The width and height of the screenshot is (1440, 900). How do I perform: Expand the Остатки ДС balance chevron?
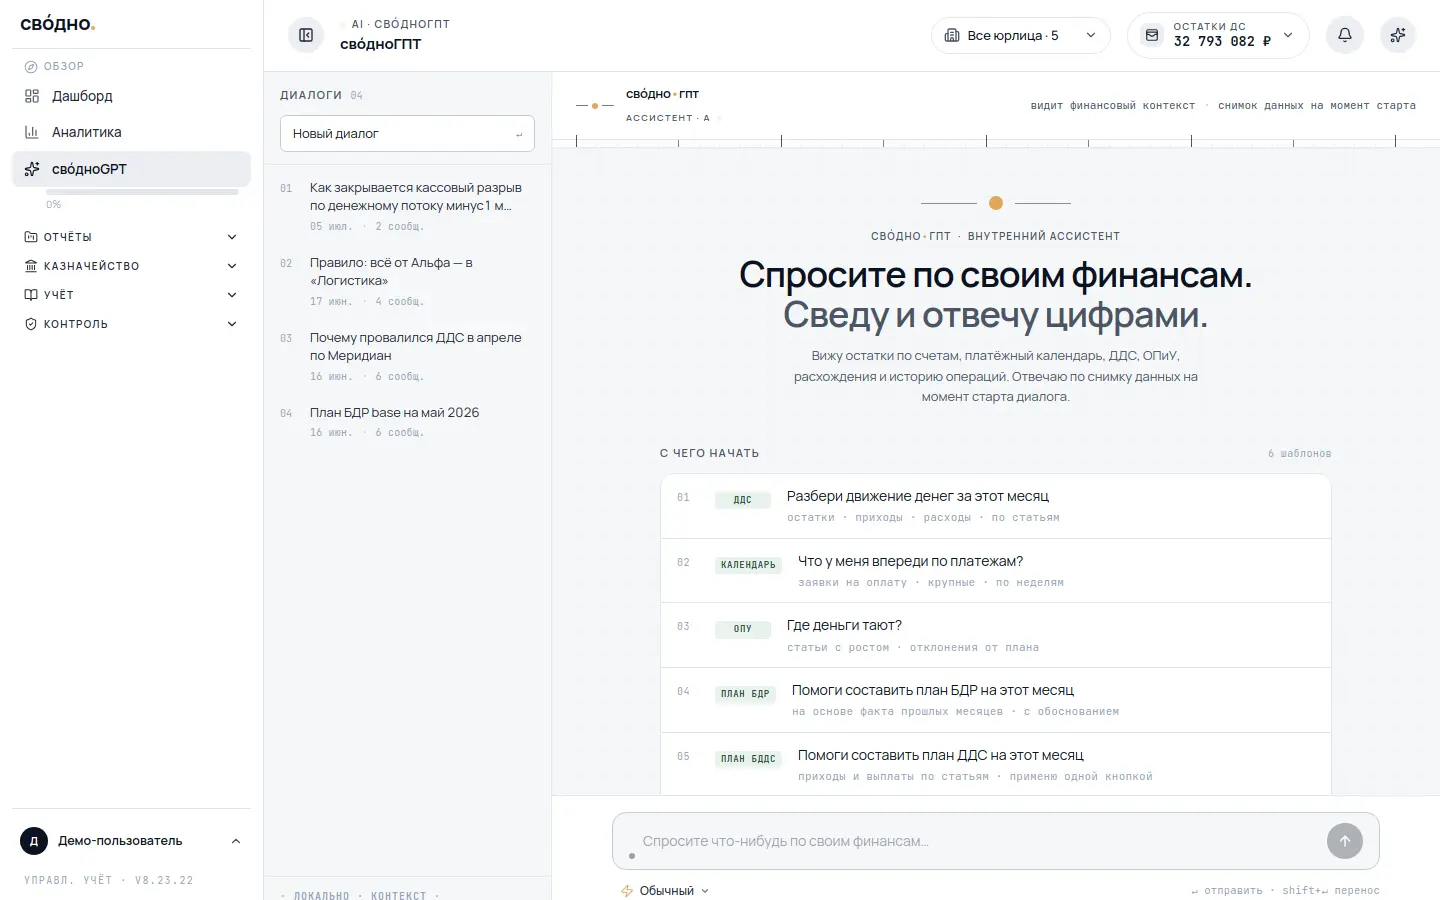point(1288,35)
